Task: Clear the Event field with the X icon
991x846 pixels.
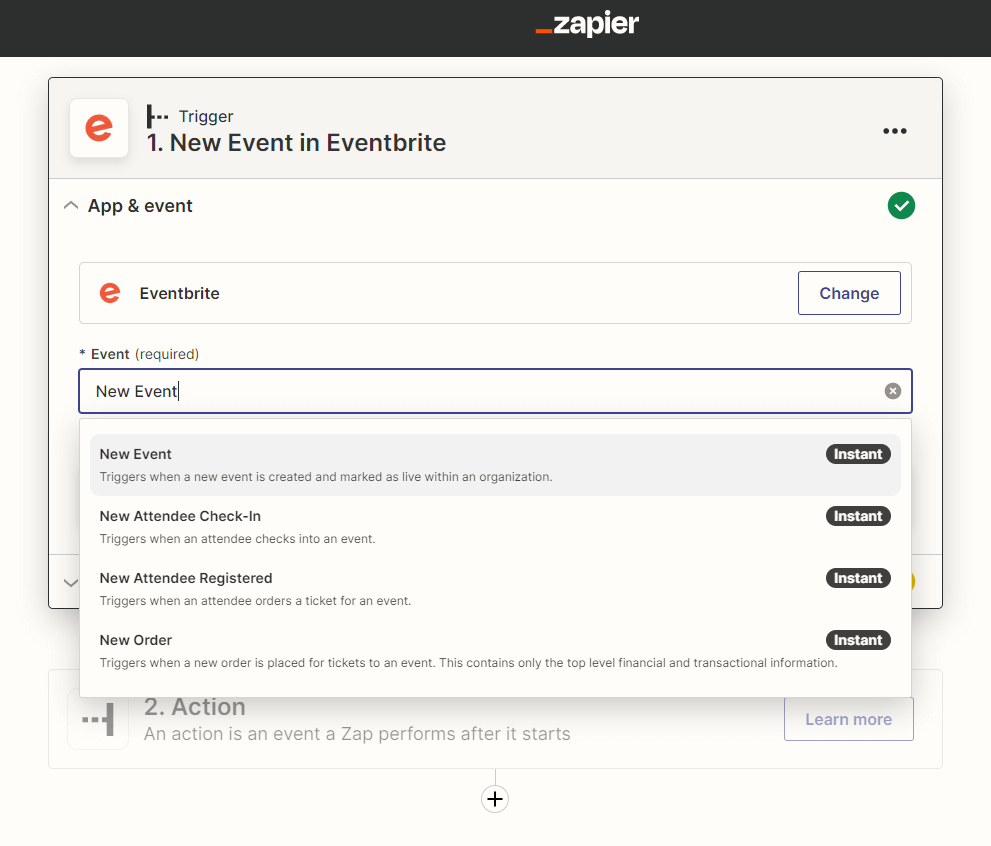Action: click(892, 391)
